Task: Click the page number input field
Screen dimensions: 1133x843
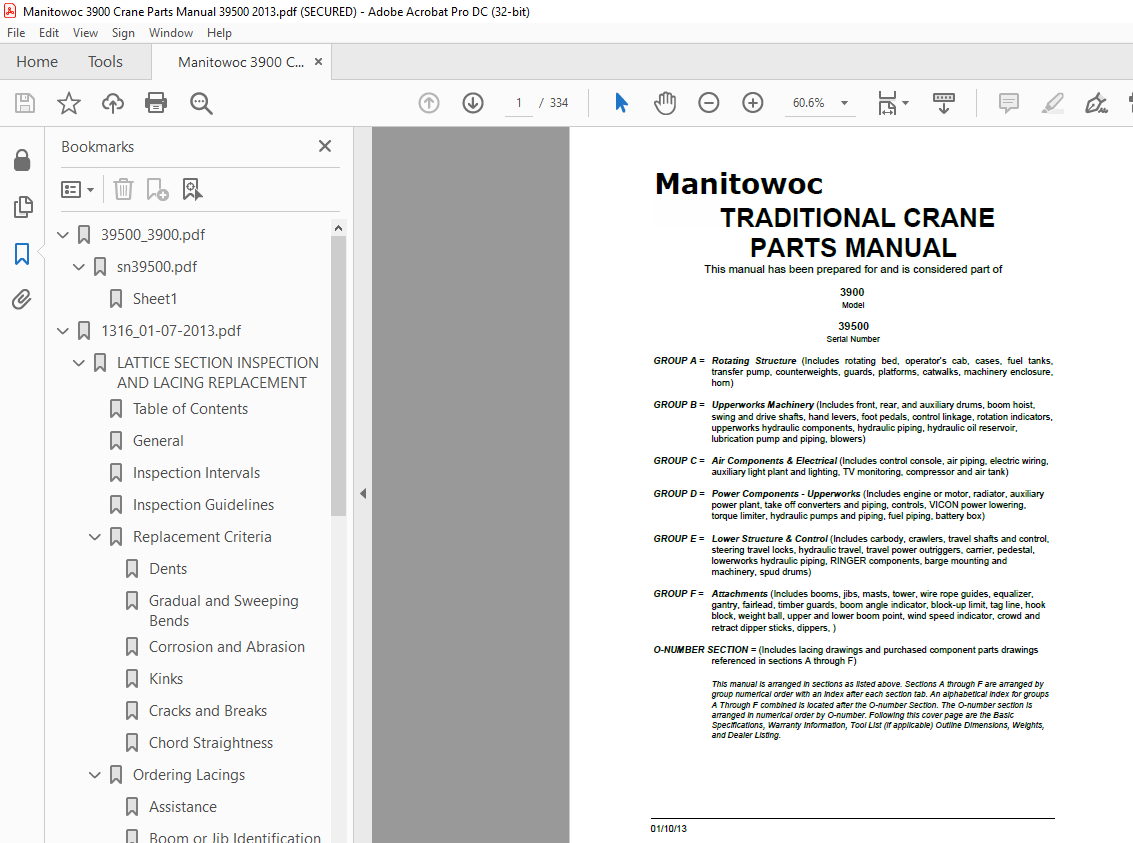Action: [518, 103]
